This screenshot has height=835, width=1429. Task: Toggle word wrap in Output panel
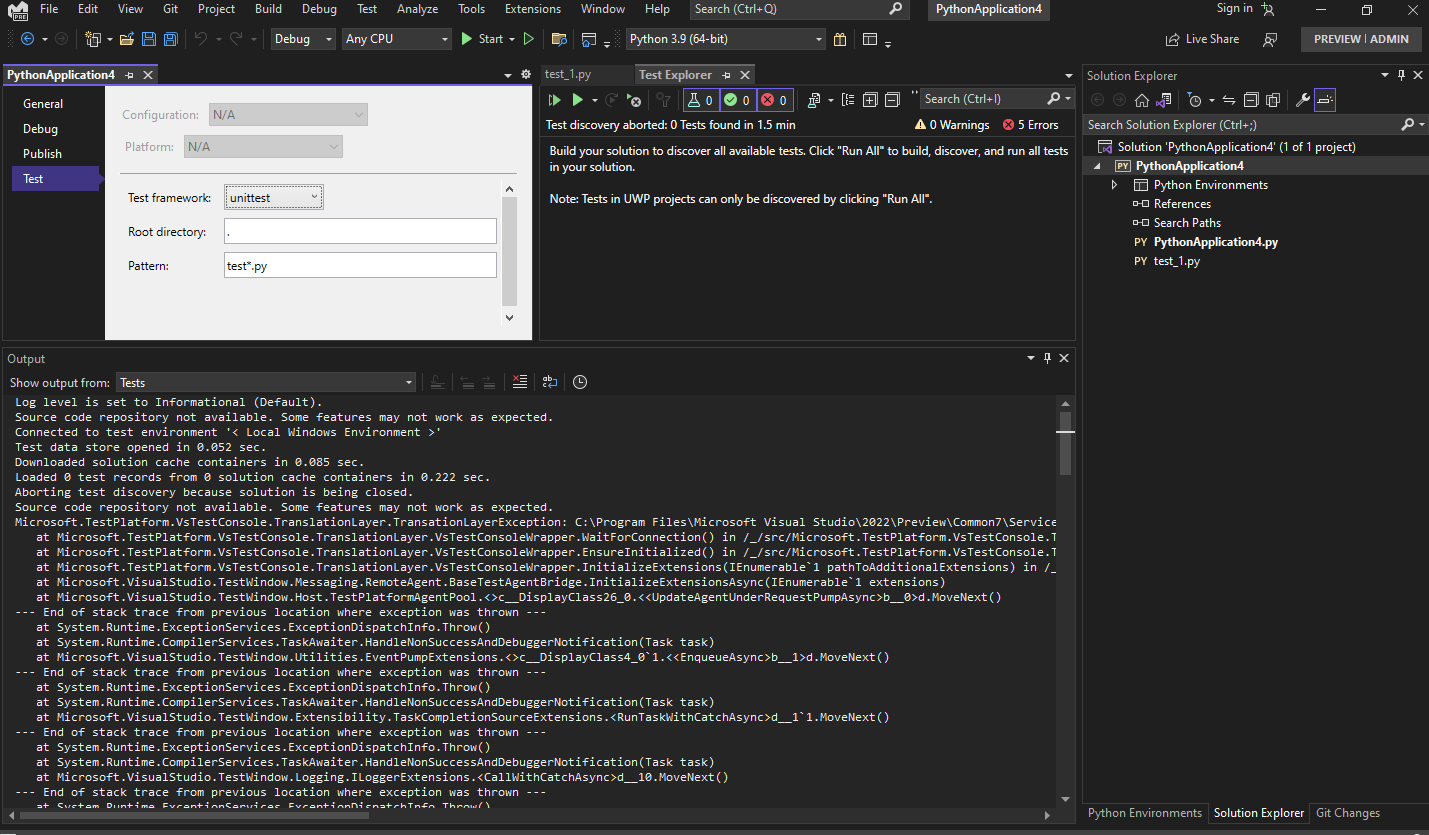[x=549, y=381]
